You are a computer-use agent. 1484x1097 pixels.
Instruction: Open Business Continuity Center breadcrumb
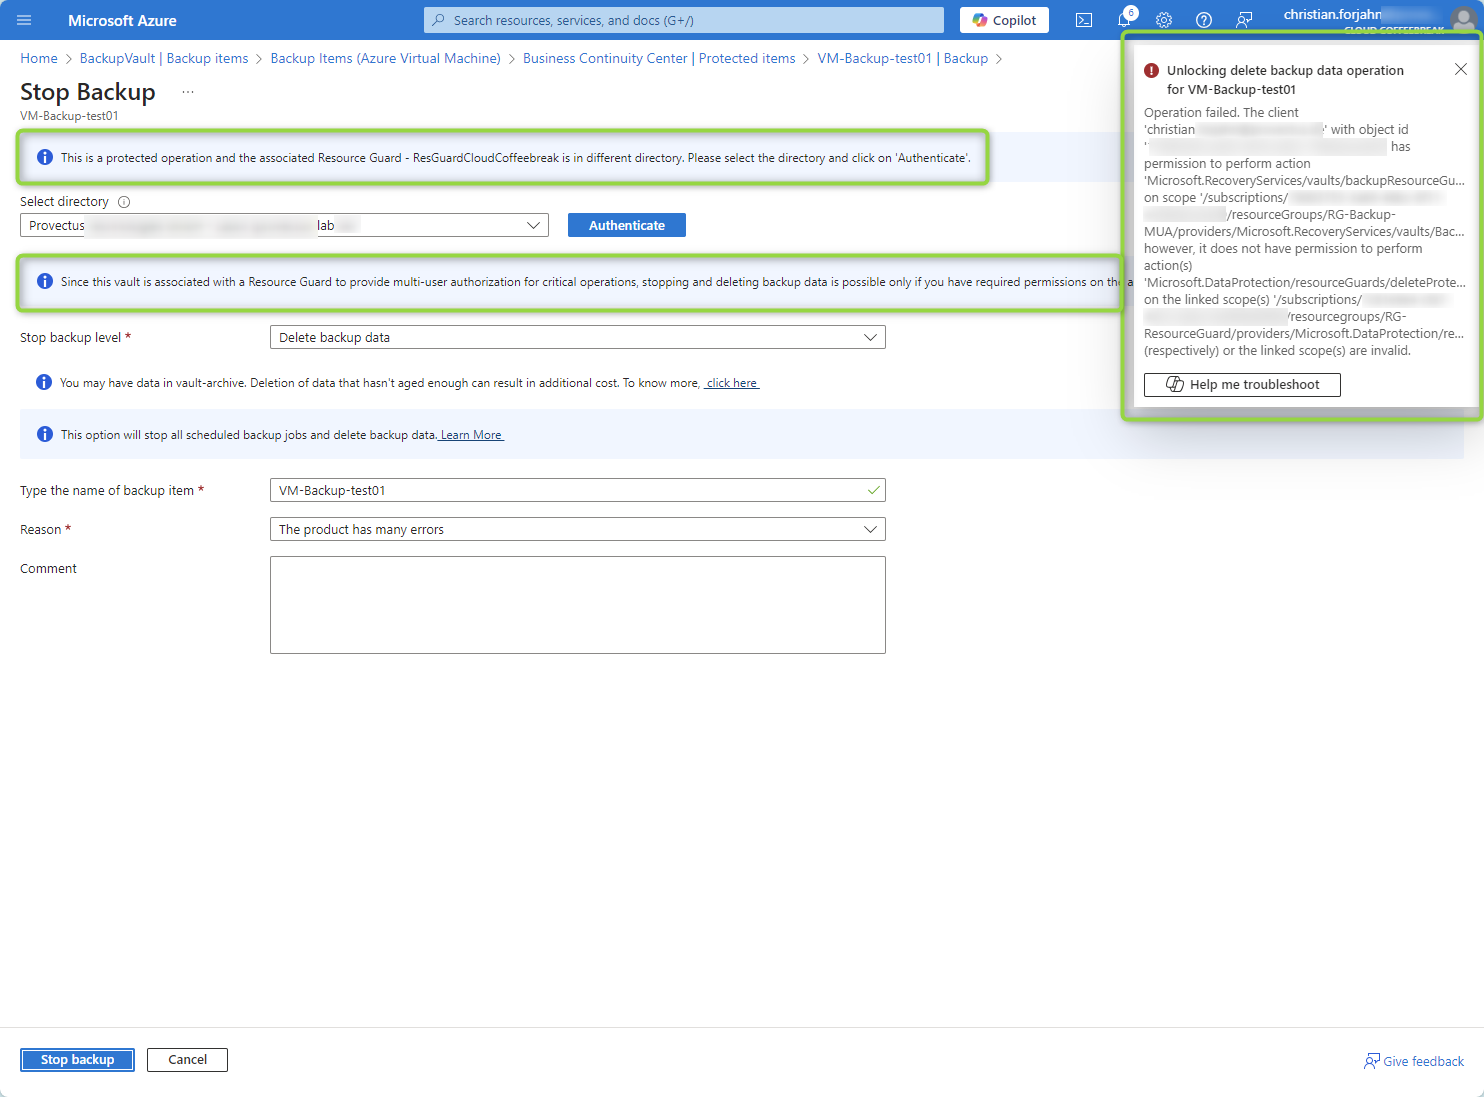pyautogui.click(x=659, y=58)
